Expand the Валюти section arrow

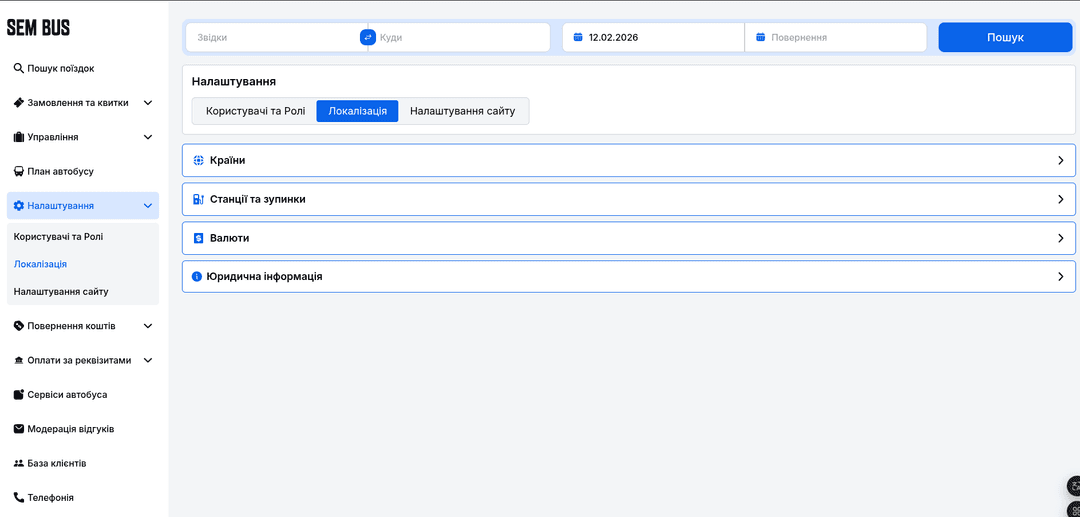coord(1060,238)
